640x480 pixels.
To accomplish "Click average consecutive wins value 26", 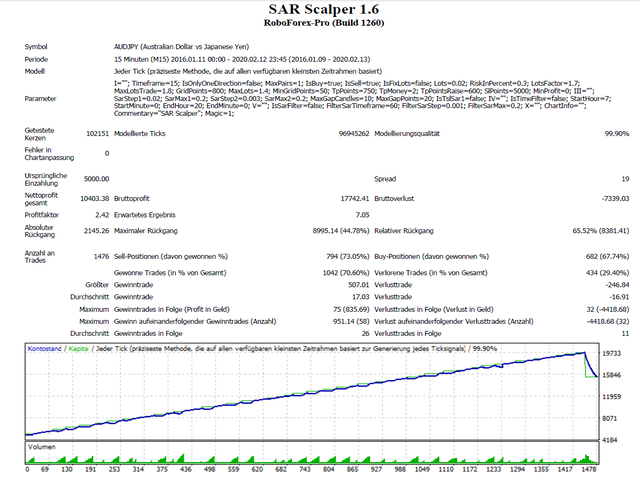I will (365, 333).
